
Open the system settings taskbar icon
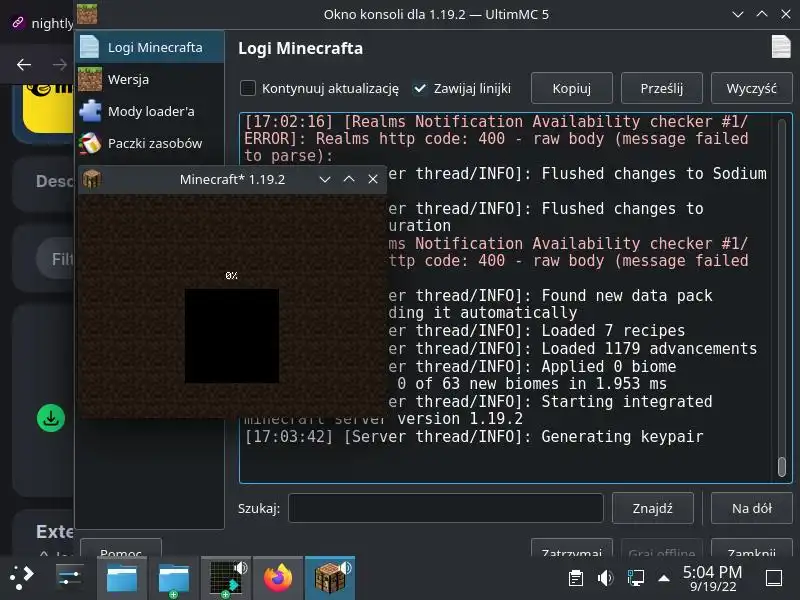click(70, 578)
